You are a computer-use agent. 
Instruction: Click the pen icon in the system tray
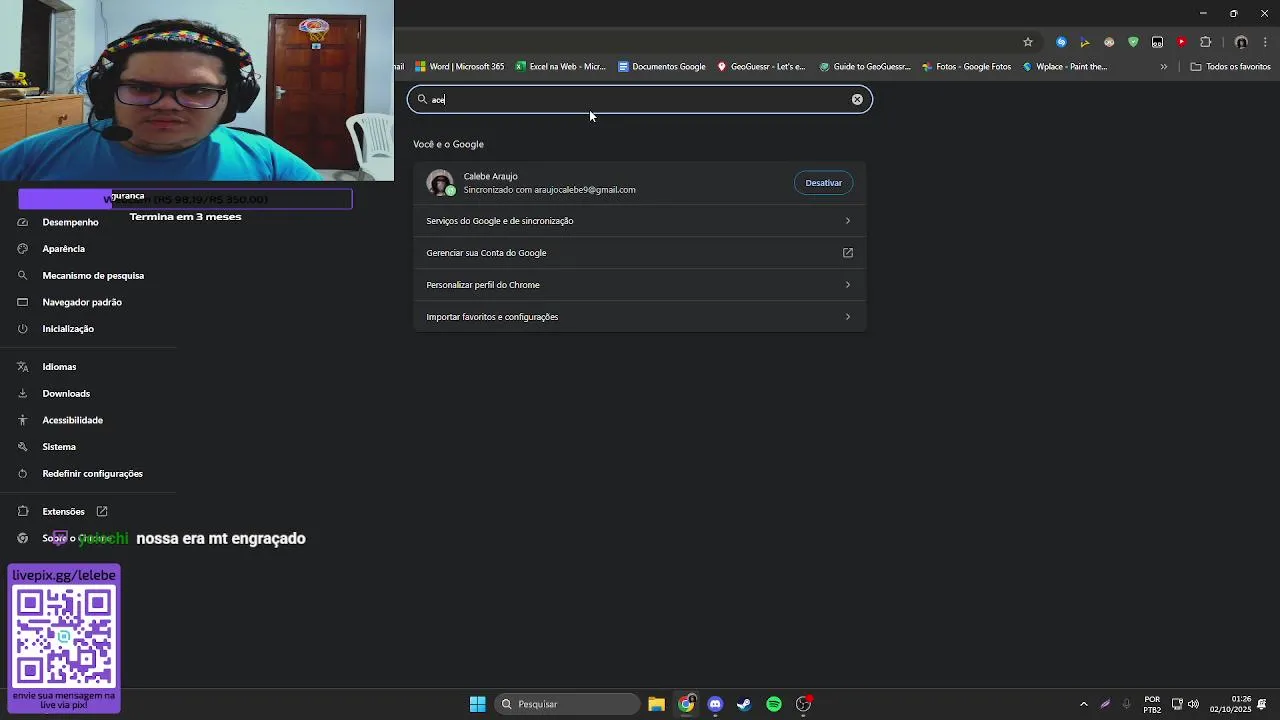(1105, 704)
